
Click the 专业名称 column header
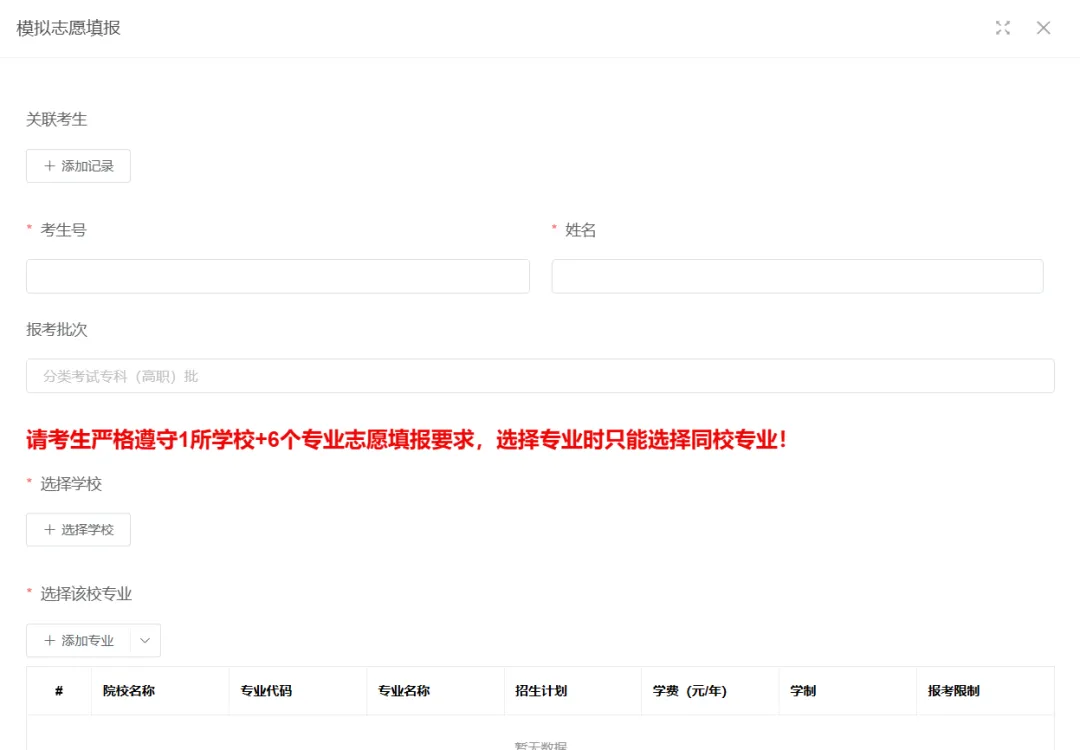(435, 691)
